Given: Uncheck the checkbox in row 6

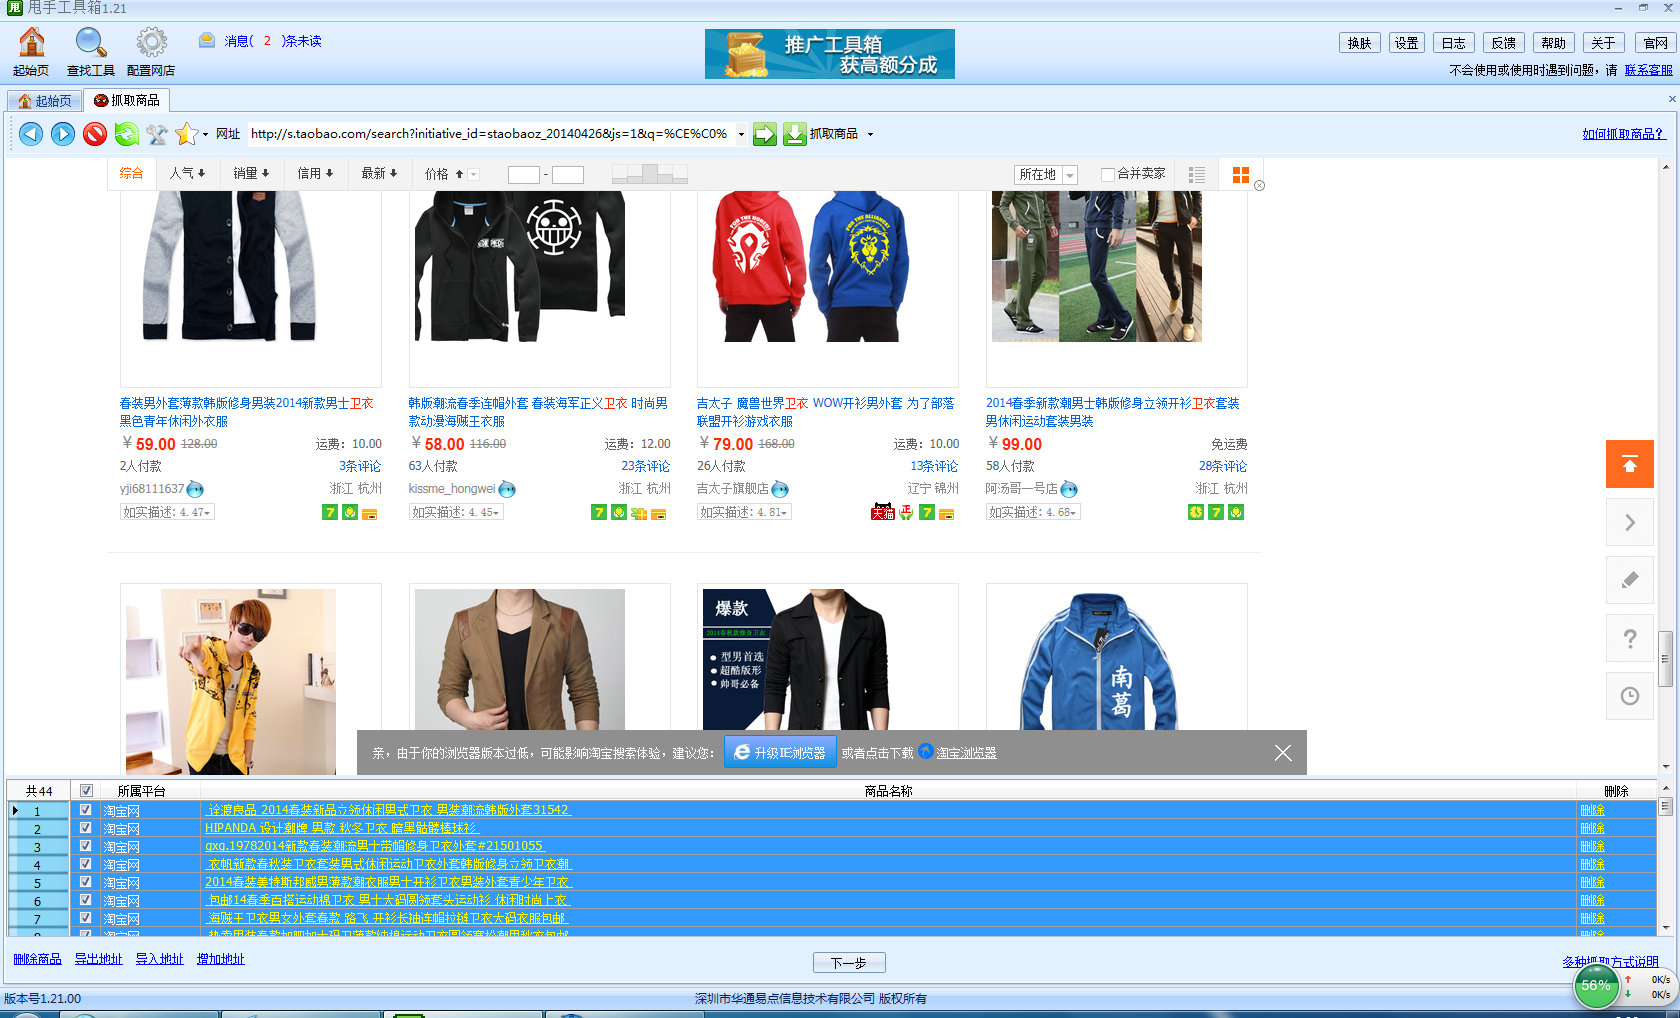Looking at the screenshot, I should tap(85, 900).
